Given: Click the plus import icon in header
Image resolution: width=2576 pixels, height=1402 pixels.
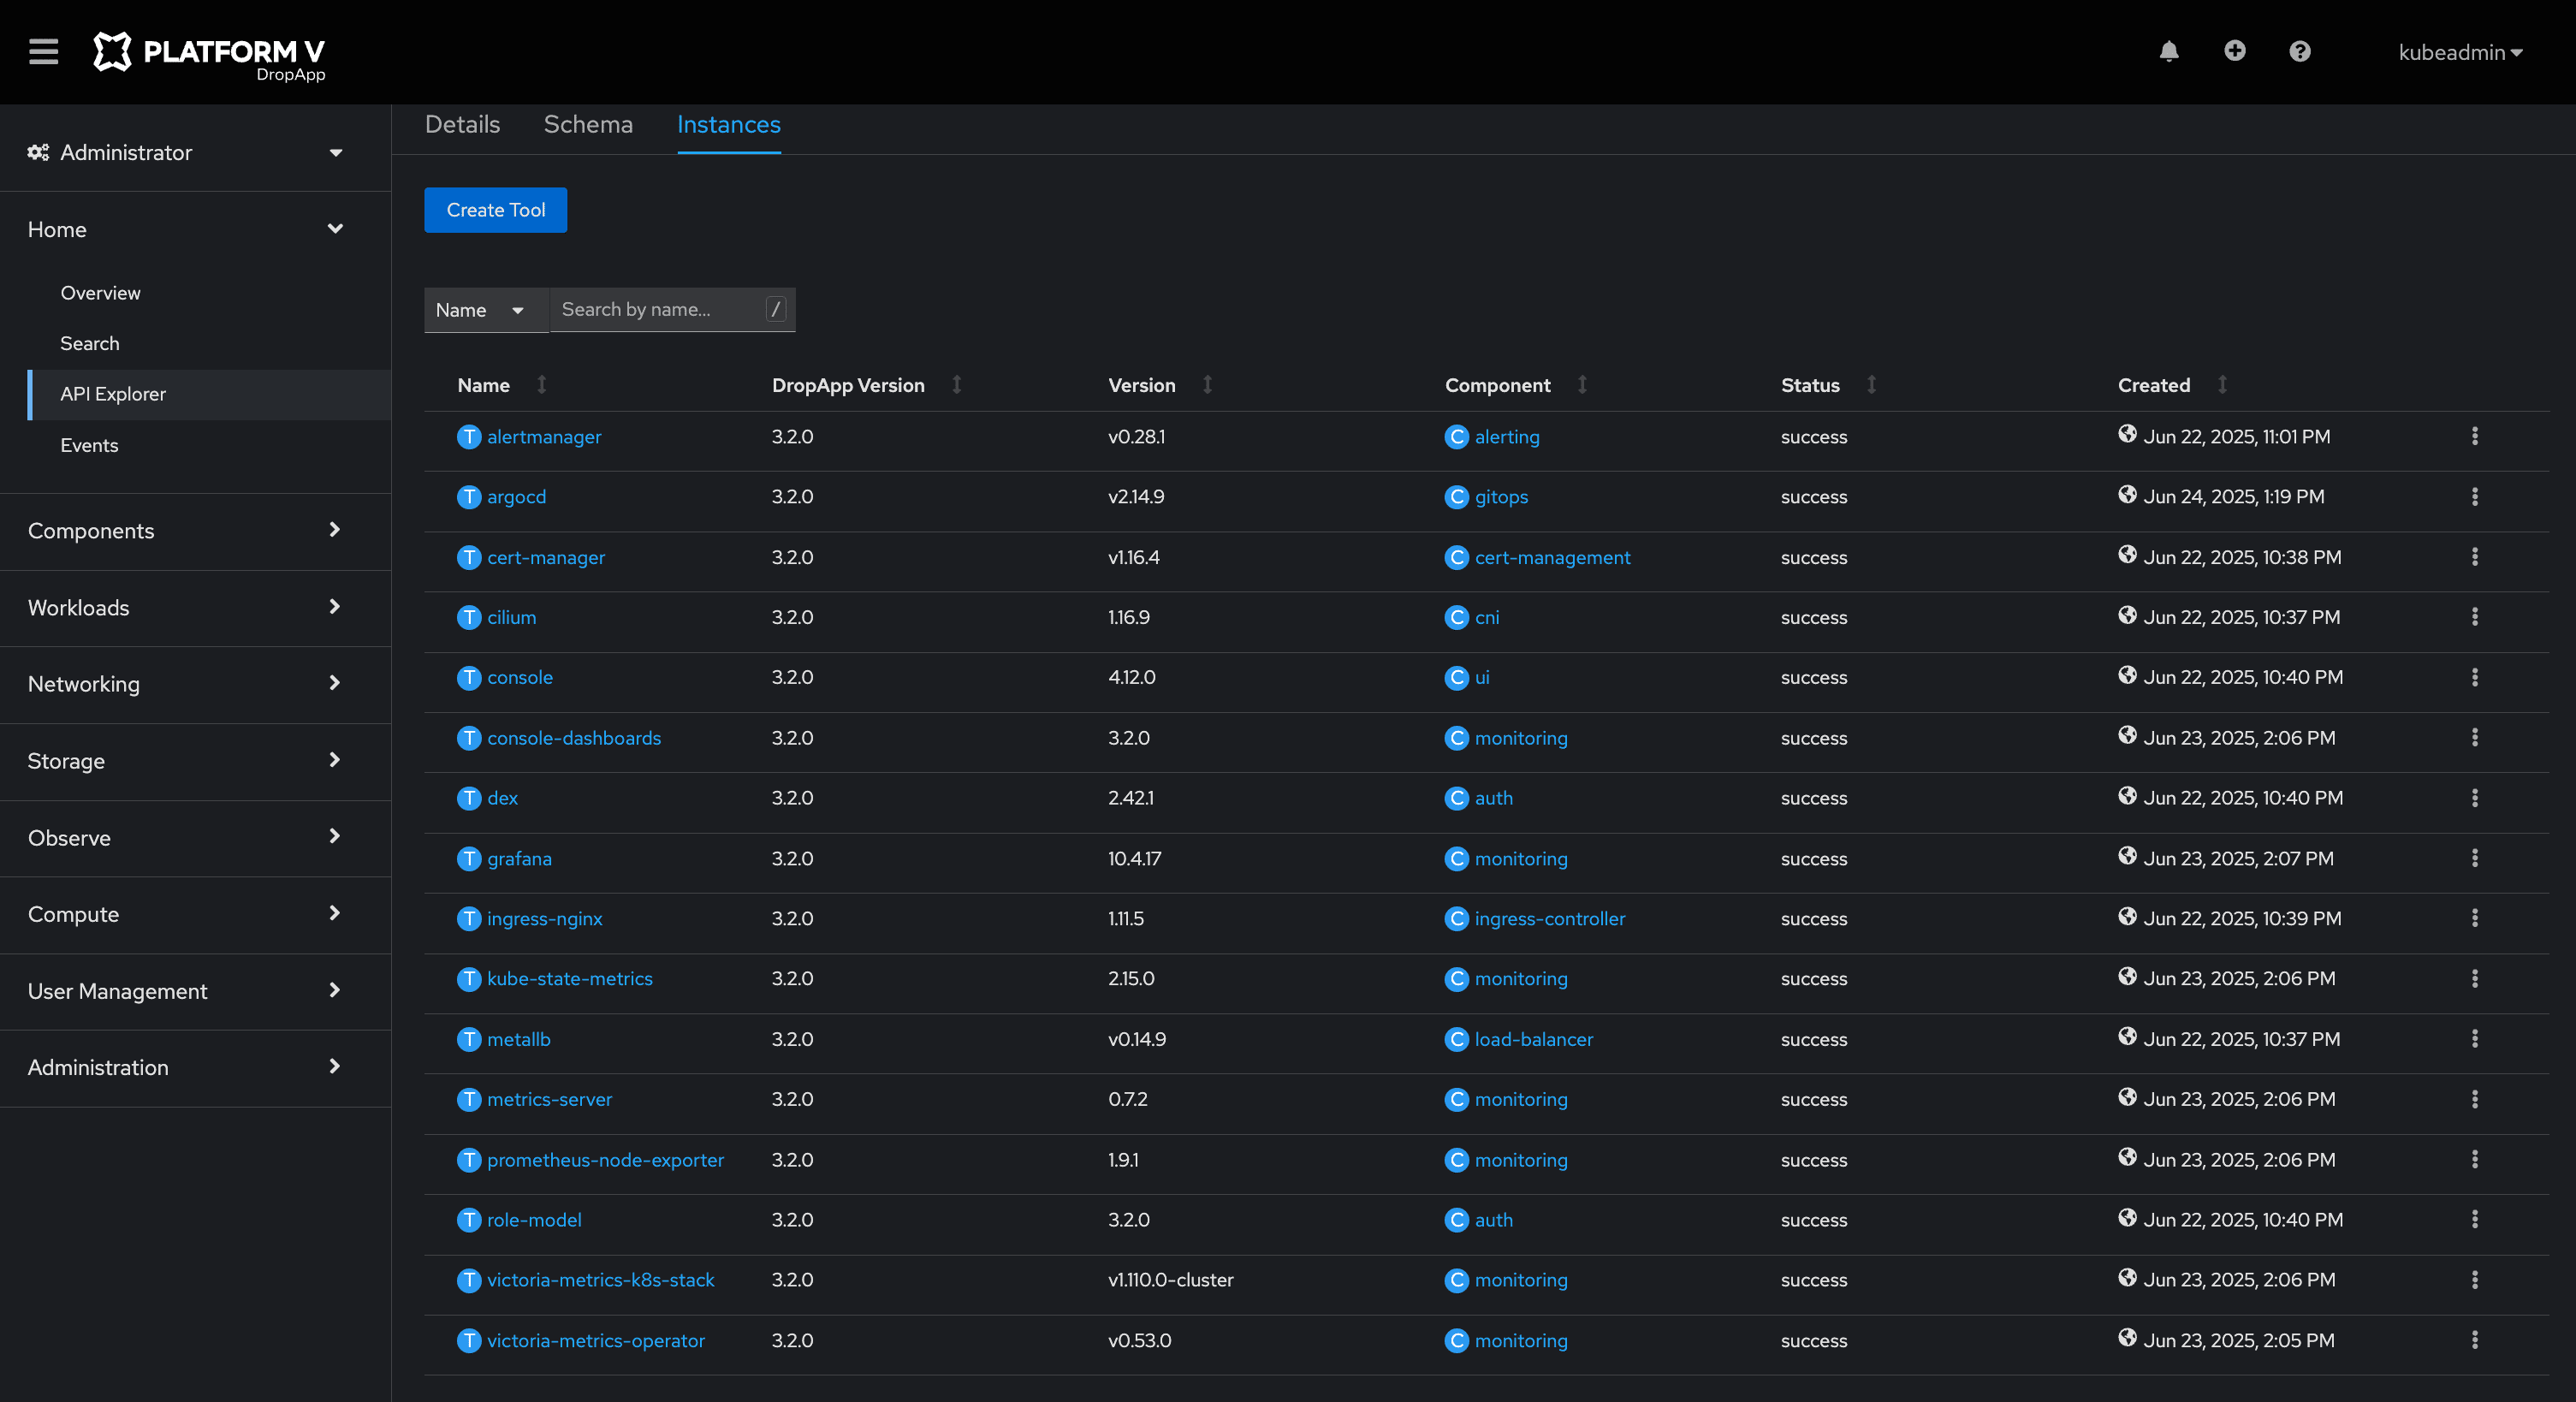Looking at the screenshot, I should coord(2234,51).
